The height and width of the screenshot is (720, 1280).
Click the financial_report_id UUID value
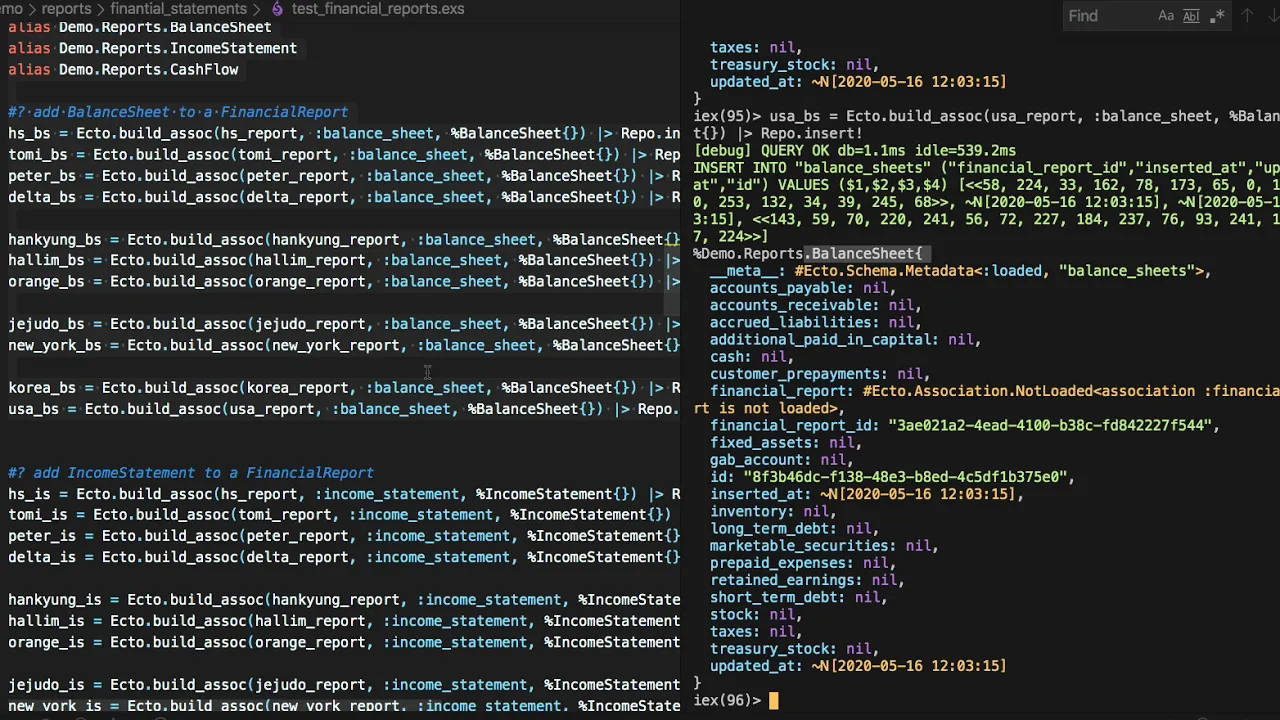point(1049,425)
